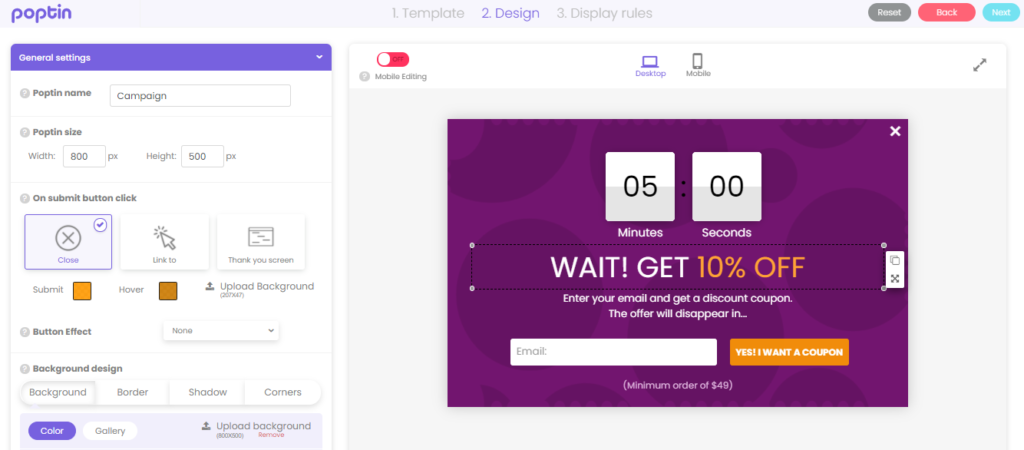Click the Email input in the popup

coord(613,352)
